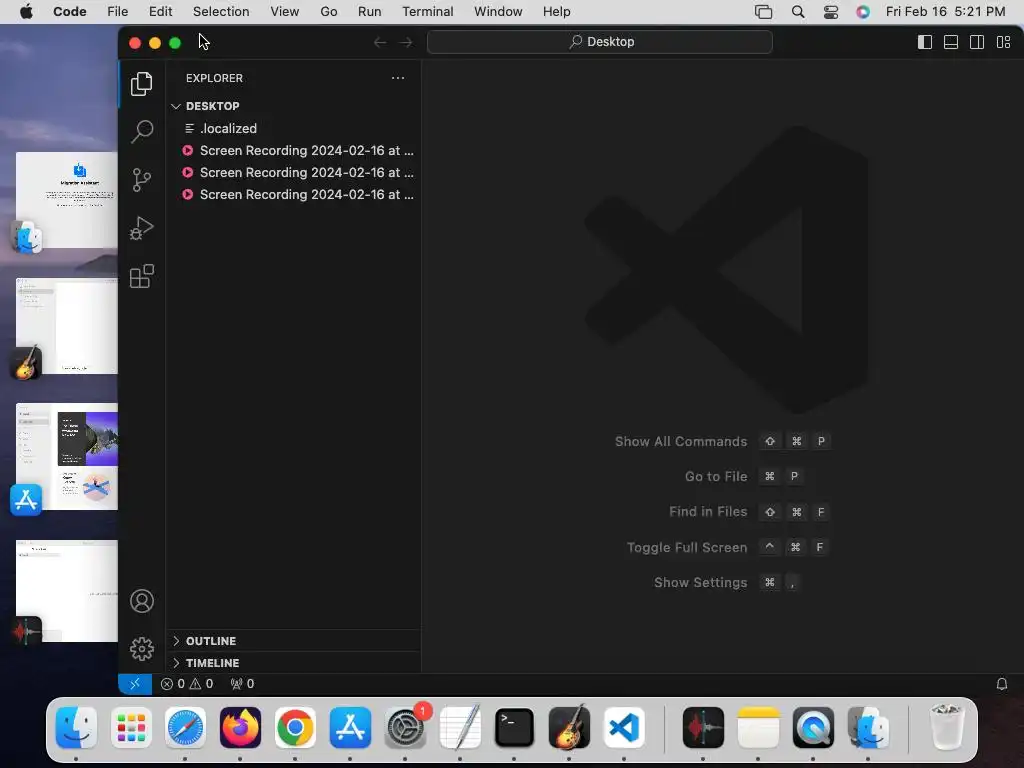1024x768 pixels.
Task: Open the Accounts menu icon
Action: (141, 601)
